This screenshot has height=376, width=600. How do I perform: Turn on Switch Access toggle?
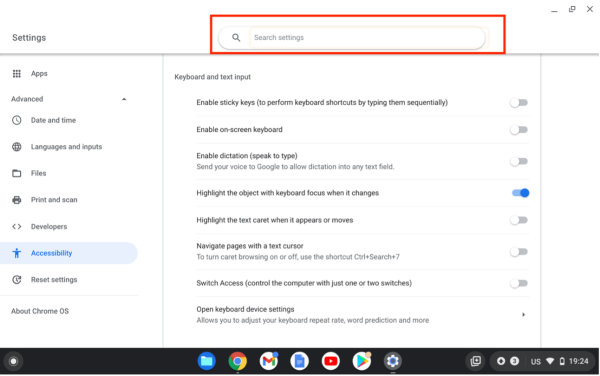(x=519, y=283)
